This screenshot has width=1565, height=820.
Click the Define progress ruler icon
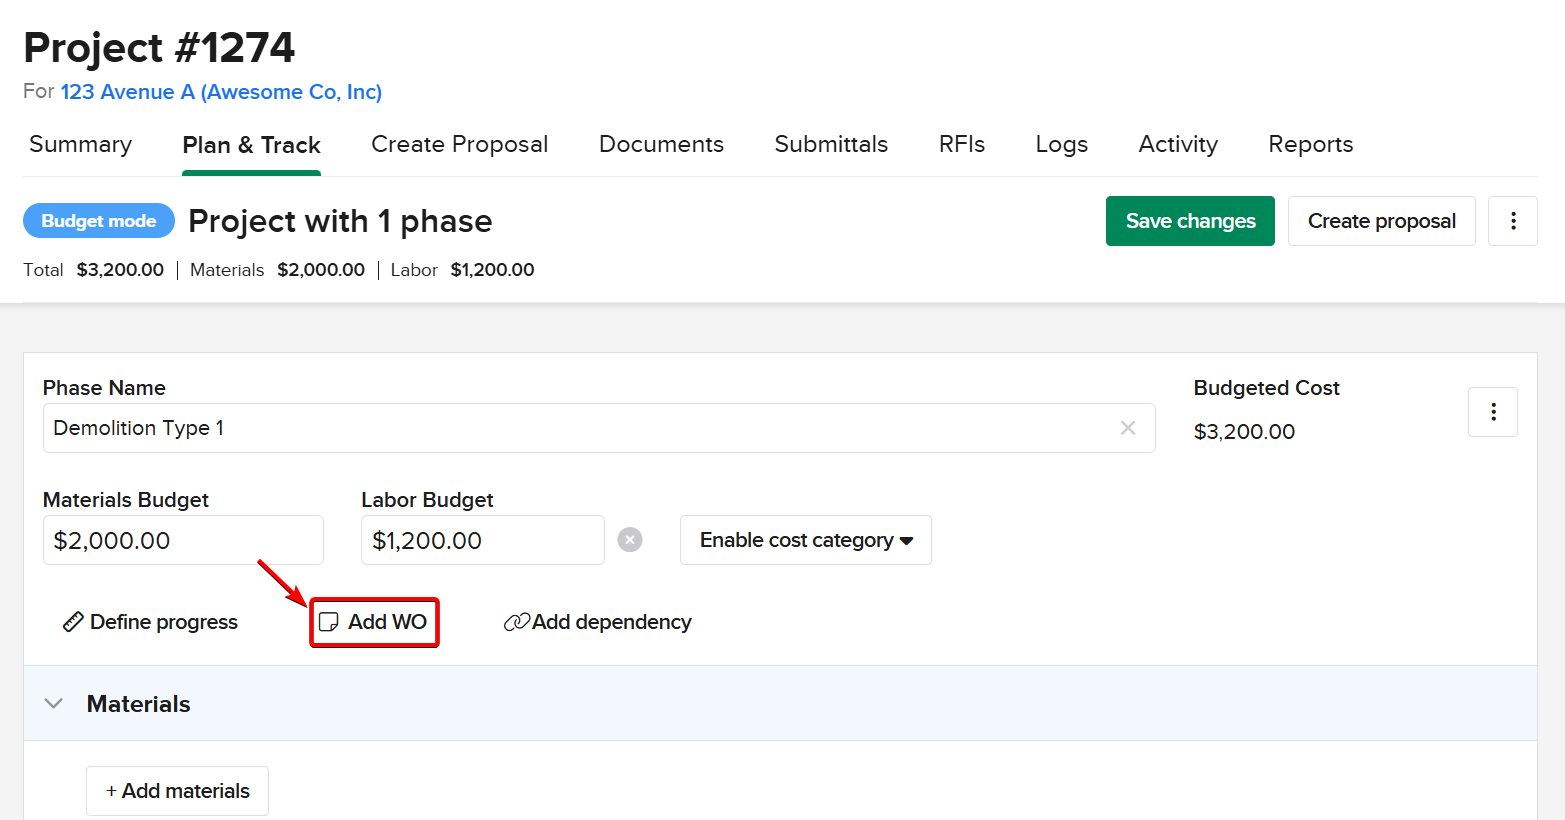pos(73,622)
